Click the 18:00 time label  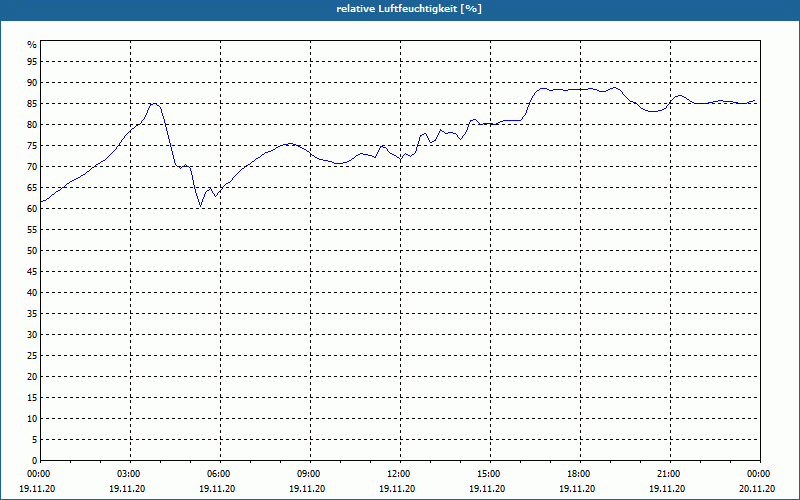click(581, 474)
